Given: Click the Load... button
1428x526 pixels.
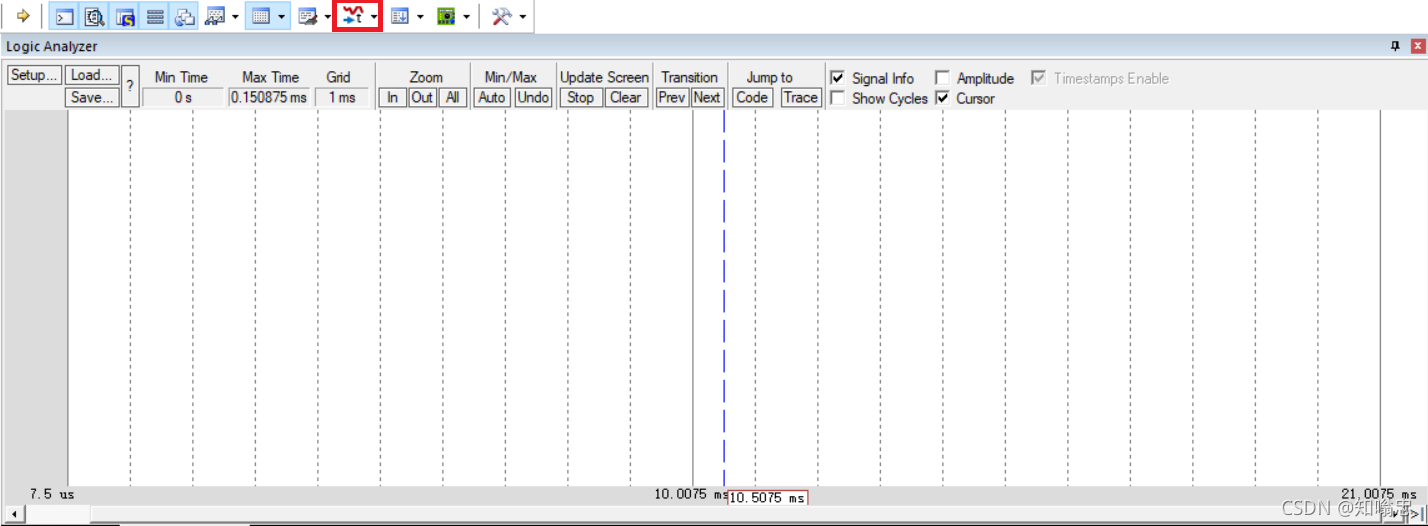Looking at the screenshot, I should 93,75.
